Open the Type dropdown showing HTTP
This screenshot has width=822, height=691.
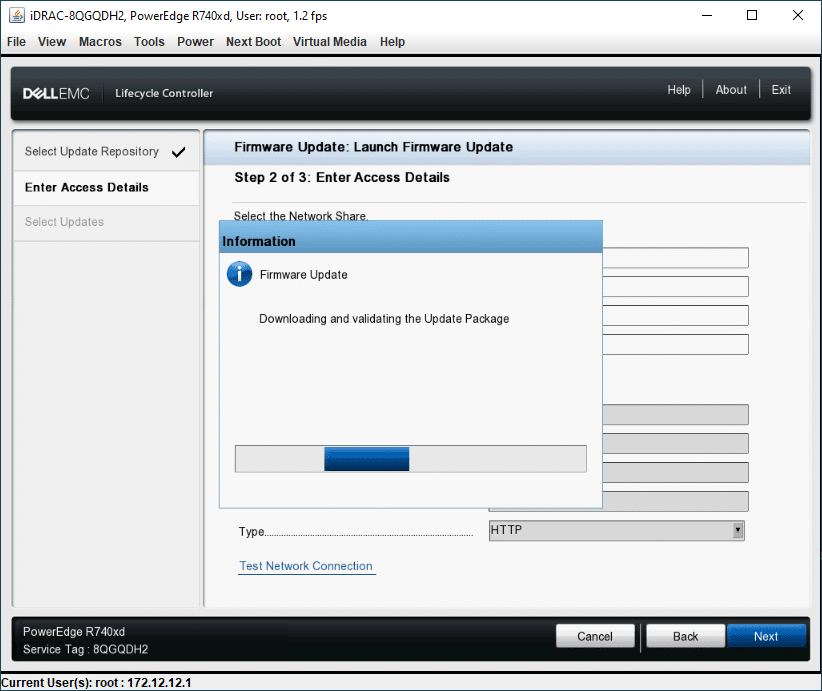tap(616, 530)
